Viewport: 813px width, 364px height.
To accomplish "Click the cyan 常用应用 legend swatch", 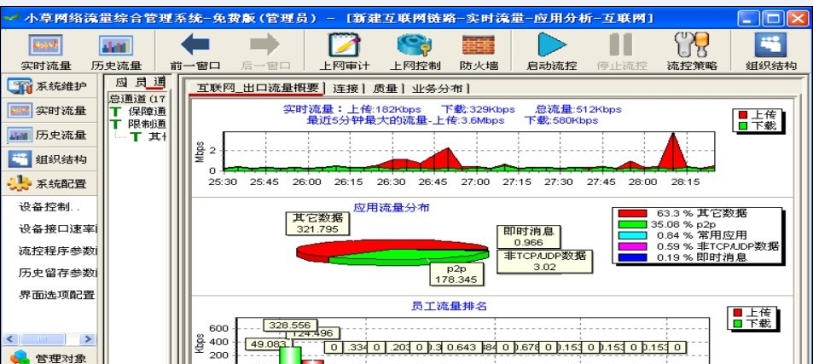I will pyautogui.click(x=632, y=235).
